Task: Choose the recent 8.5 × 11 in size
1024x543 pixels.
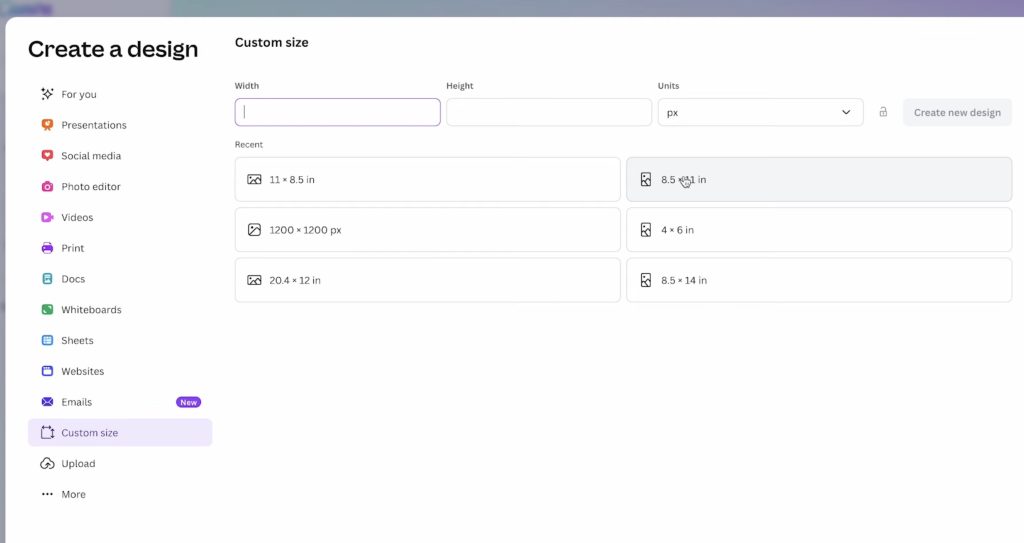Action: (x=818, y=180)
